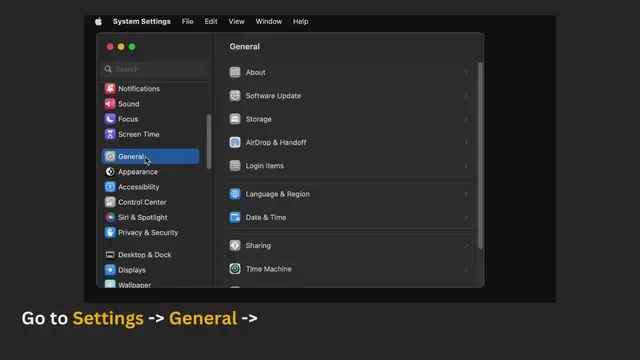Open the Login Items label text

[x=264, y=166]
